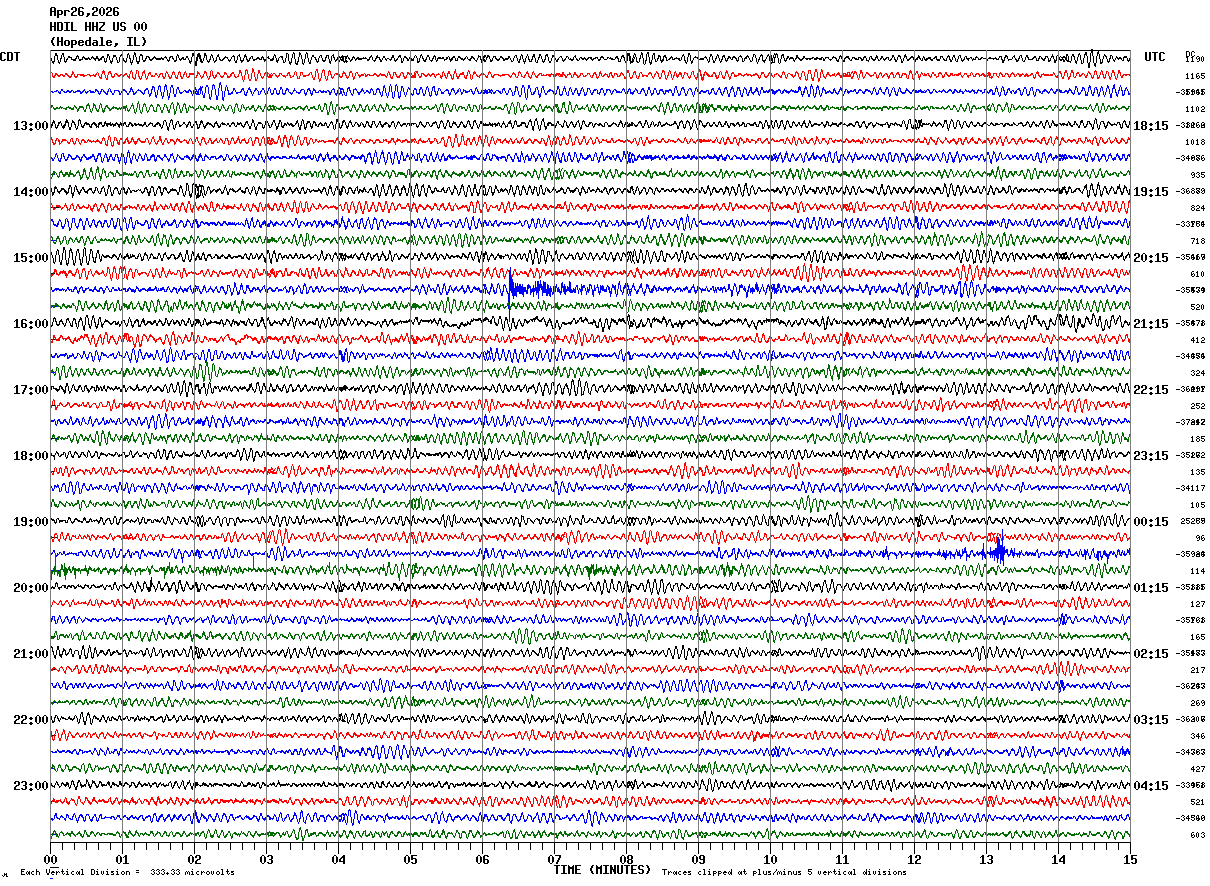The image size is (1210, 886).
Task: Click minute tick label 11 on time axis
Action: 842,860
